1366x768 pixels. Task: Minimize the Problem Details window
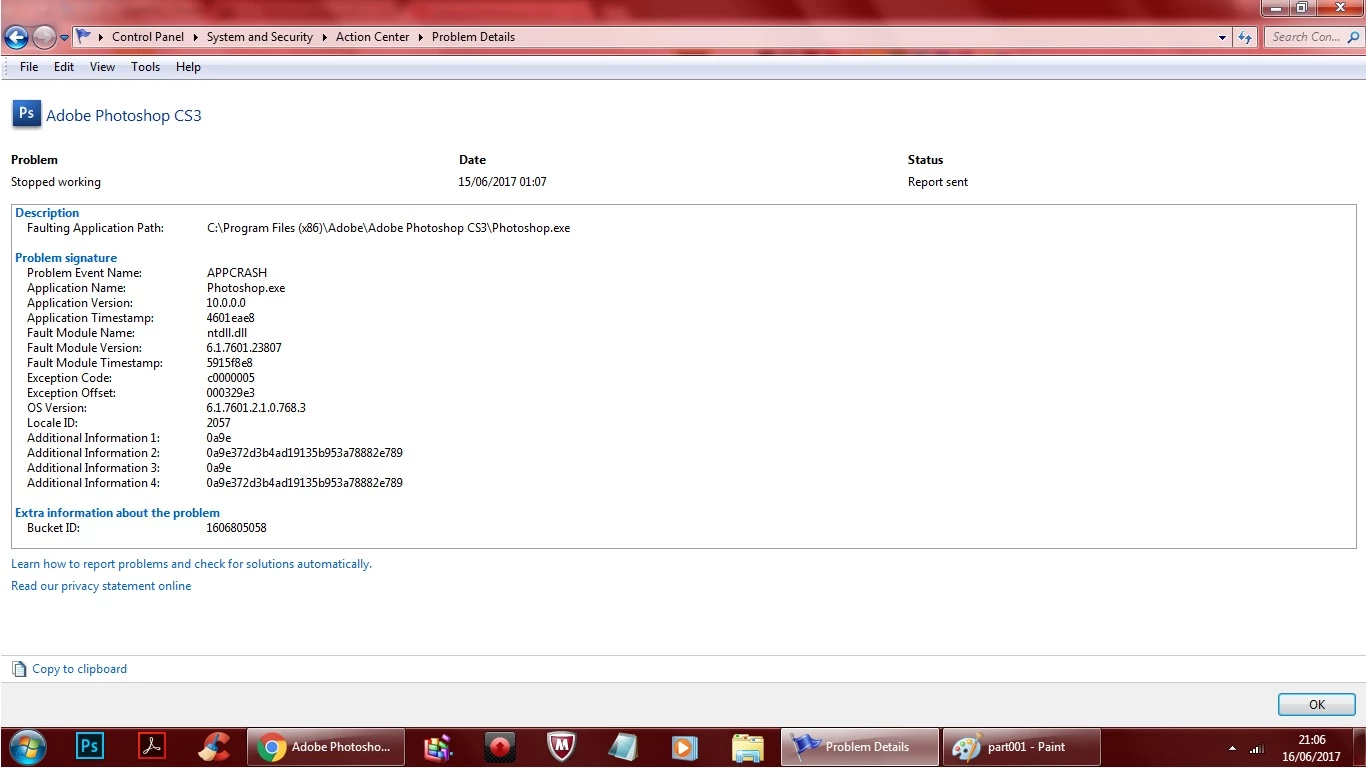(1276, 8)
